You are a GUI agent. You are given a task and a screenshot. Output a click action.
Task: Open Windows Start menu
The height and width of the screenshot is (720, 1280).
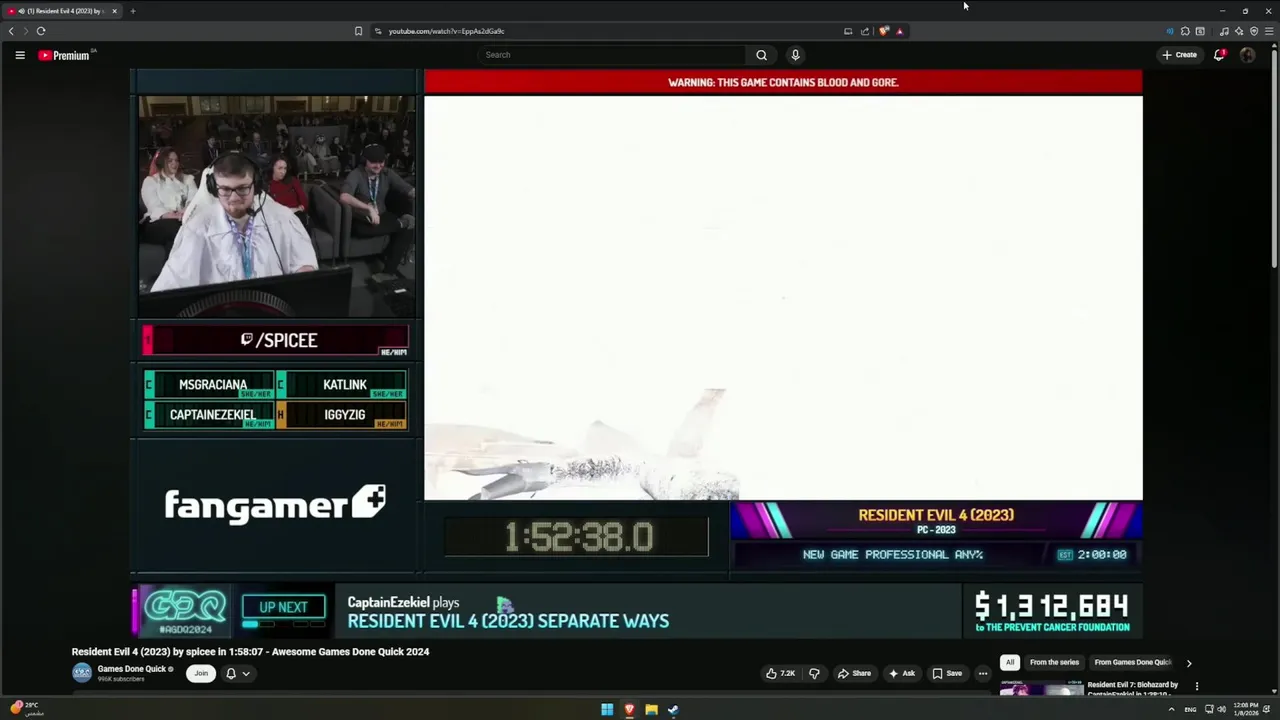click(x=607, y=710)
